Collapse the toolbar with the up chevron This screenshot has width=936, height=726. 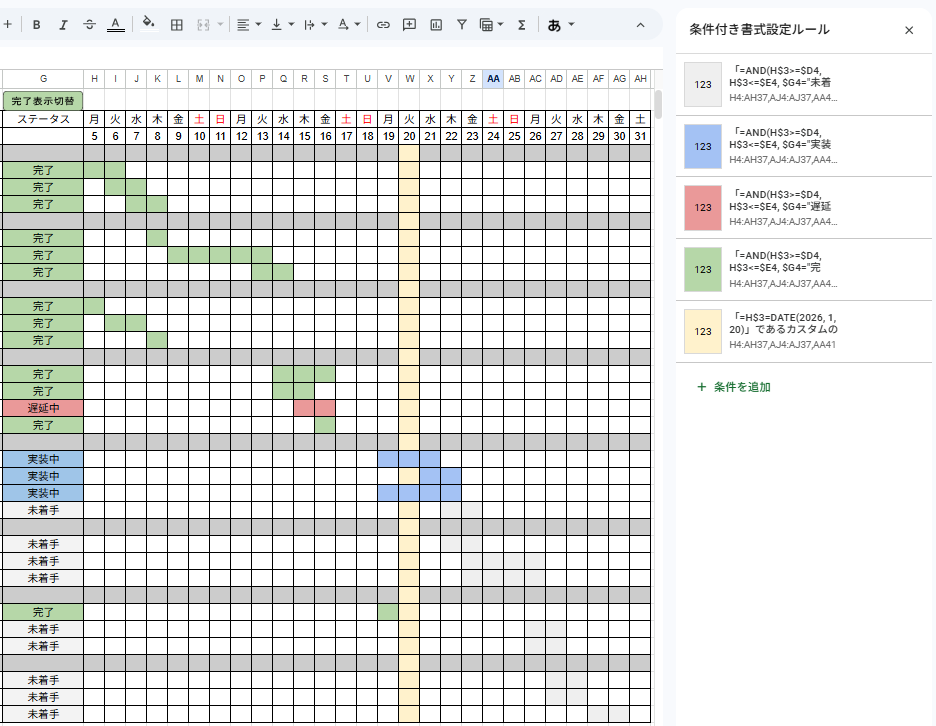pos(641,24)
